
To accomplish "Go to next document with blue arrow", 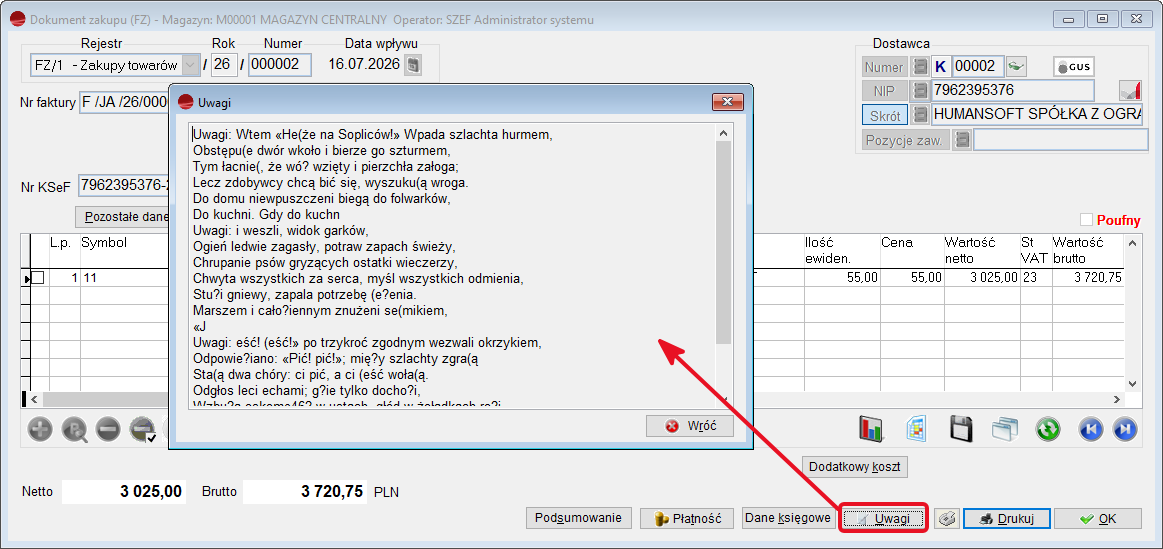I will click(1124, 429).
